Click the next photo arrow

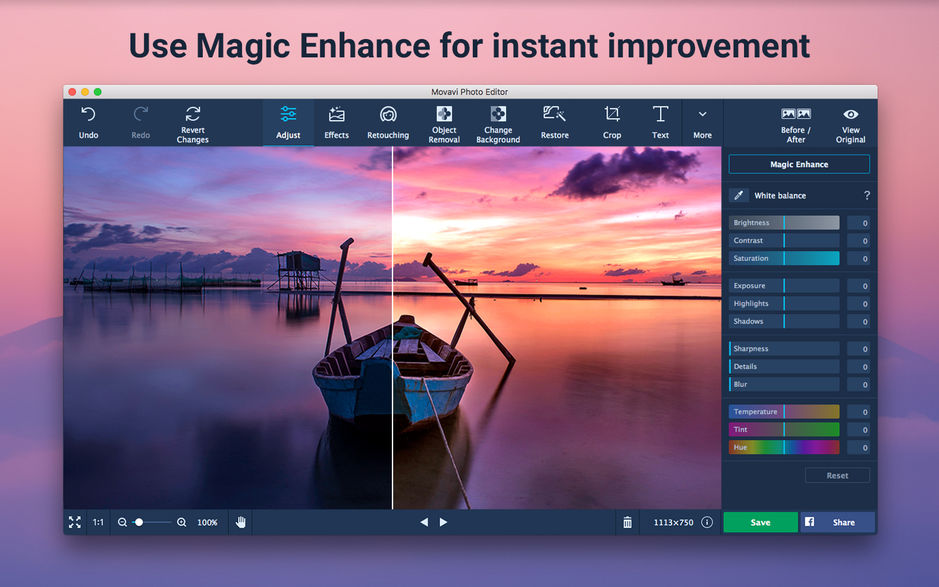point(443,522)
